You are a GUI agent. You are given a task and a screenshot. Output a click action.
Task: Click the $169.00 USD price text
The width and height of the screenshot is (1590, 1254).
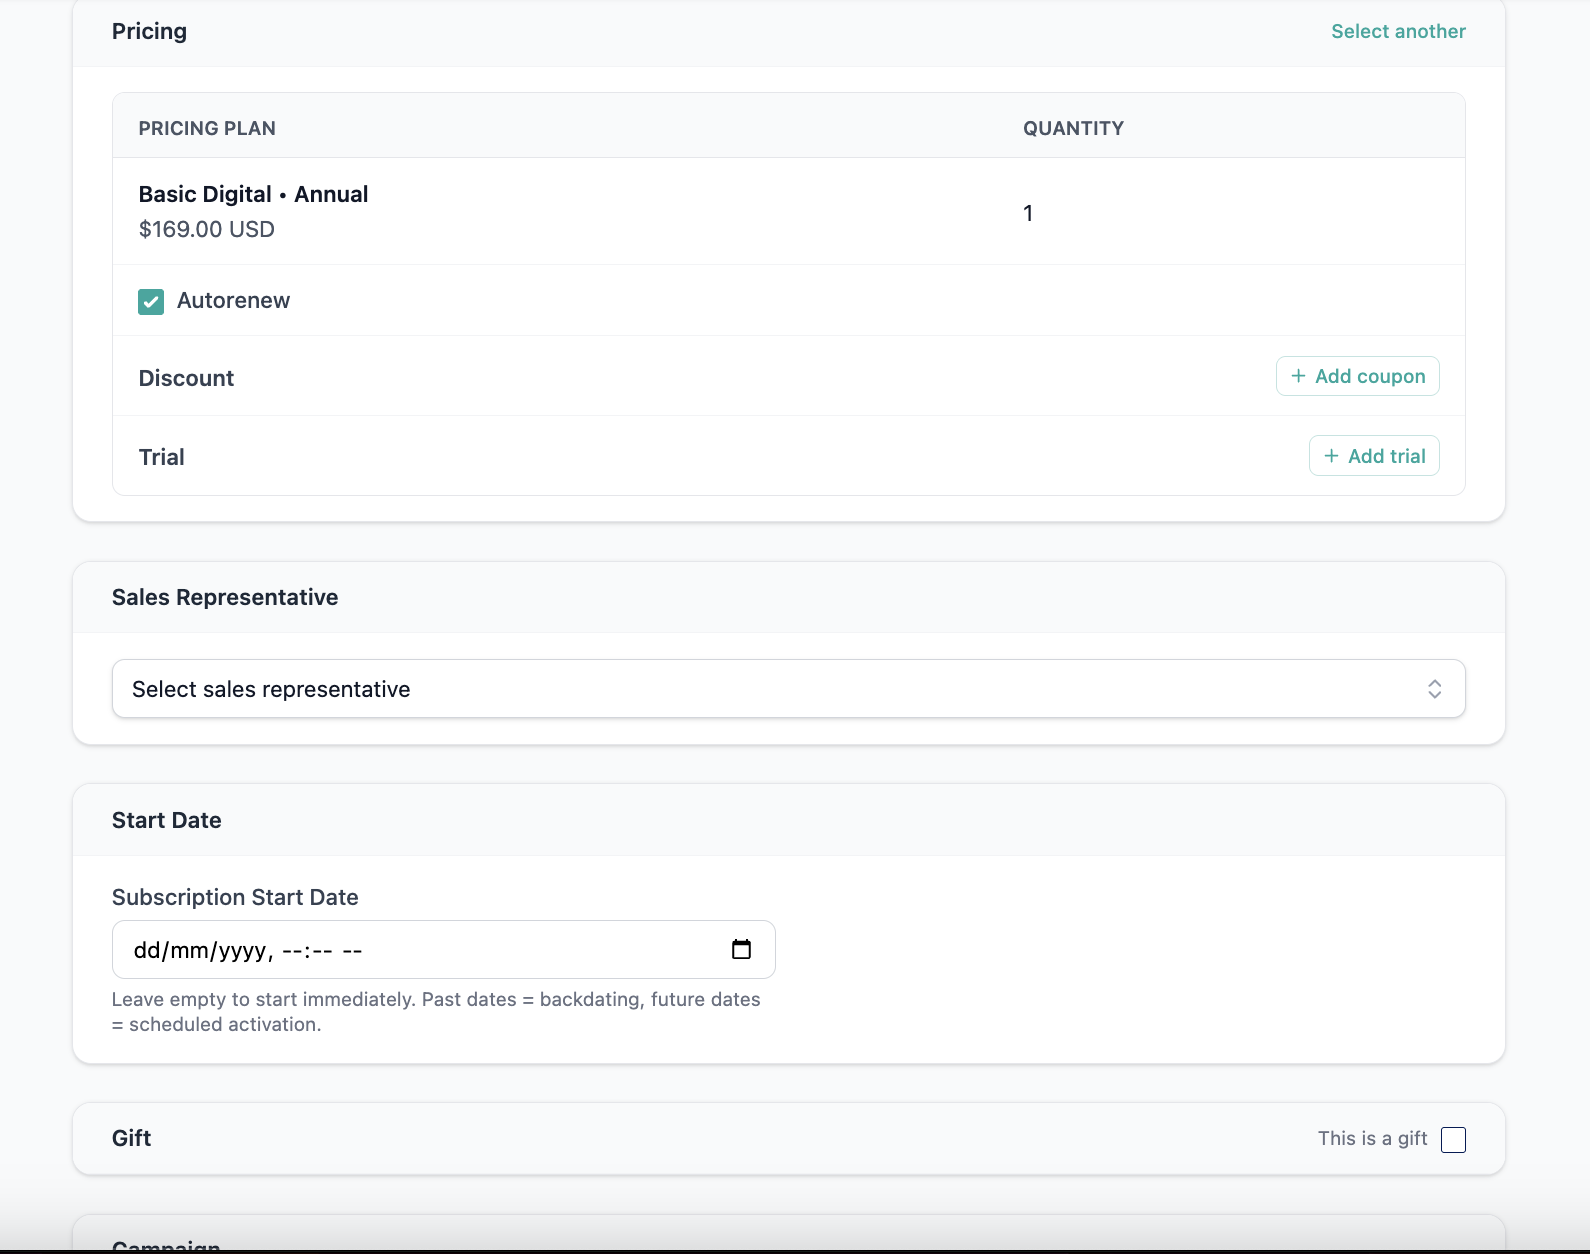click(206, 229)
